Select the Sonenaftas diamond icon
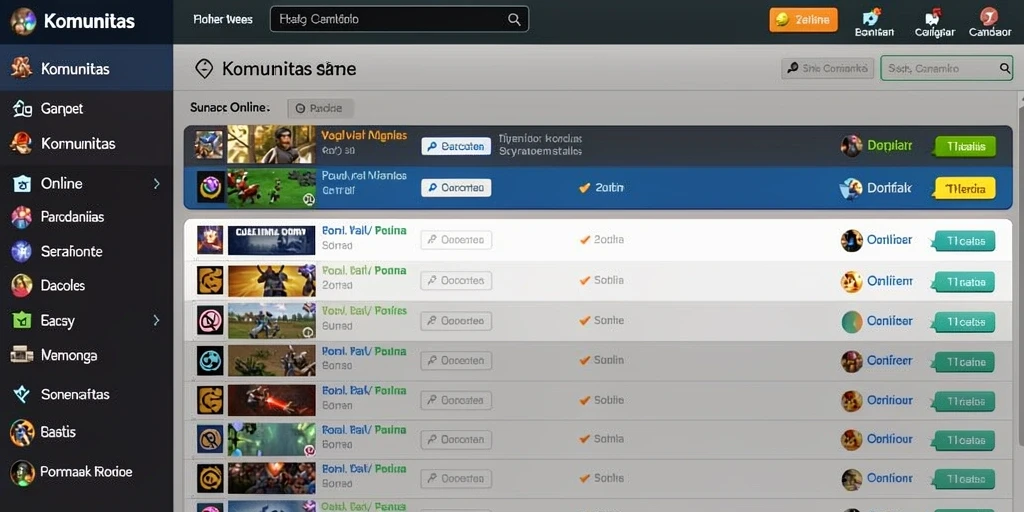This screenshot has width=1024, height=512. (22, 394)
